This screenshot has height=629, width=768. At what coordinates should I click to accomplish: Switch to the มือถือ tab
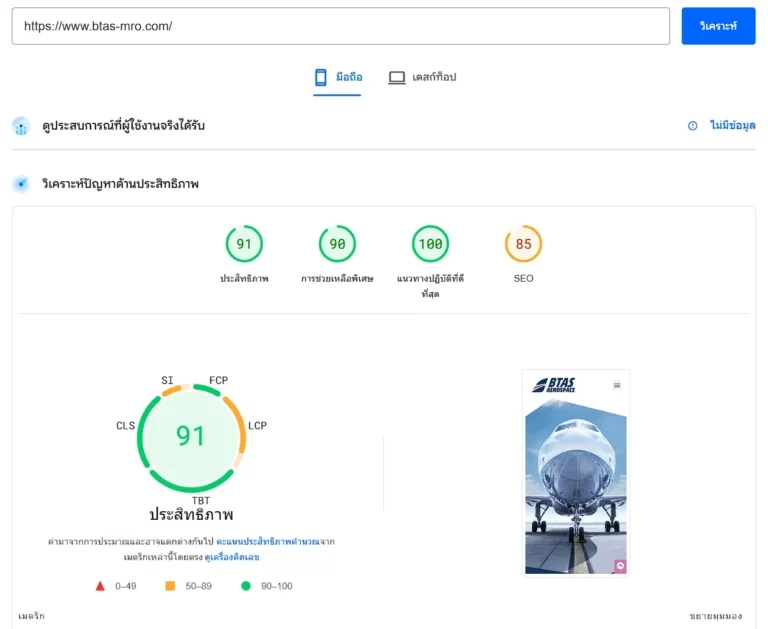click(x=337, y=77)
